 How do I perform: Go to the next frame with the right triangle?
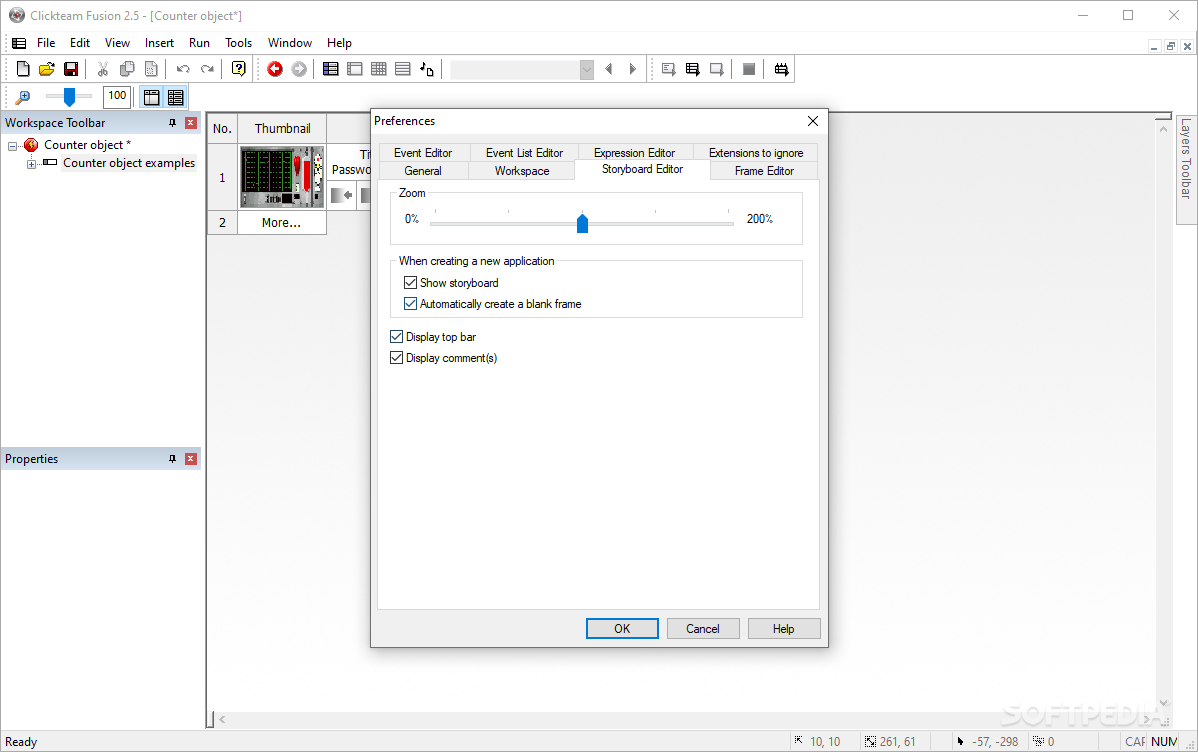(633, 69)
